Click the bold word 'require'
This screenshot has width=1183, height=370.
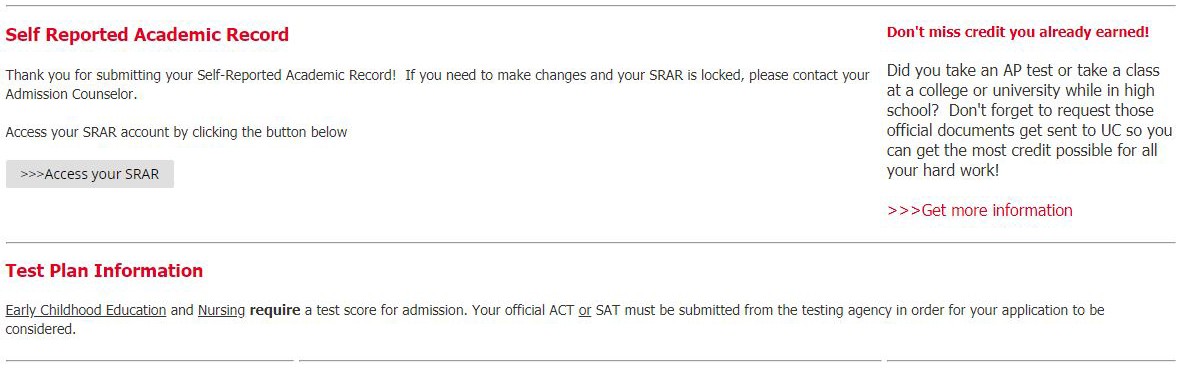point(275,310)
